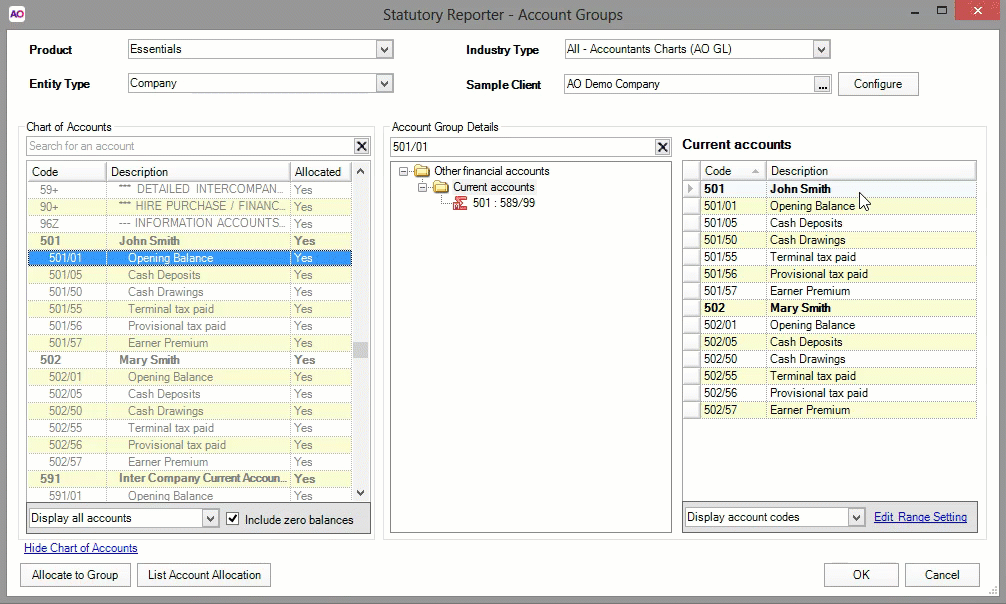Click the Allocated column header

click(318, 172)
